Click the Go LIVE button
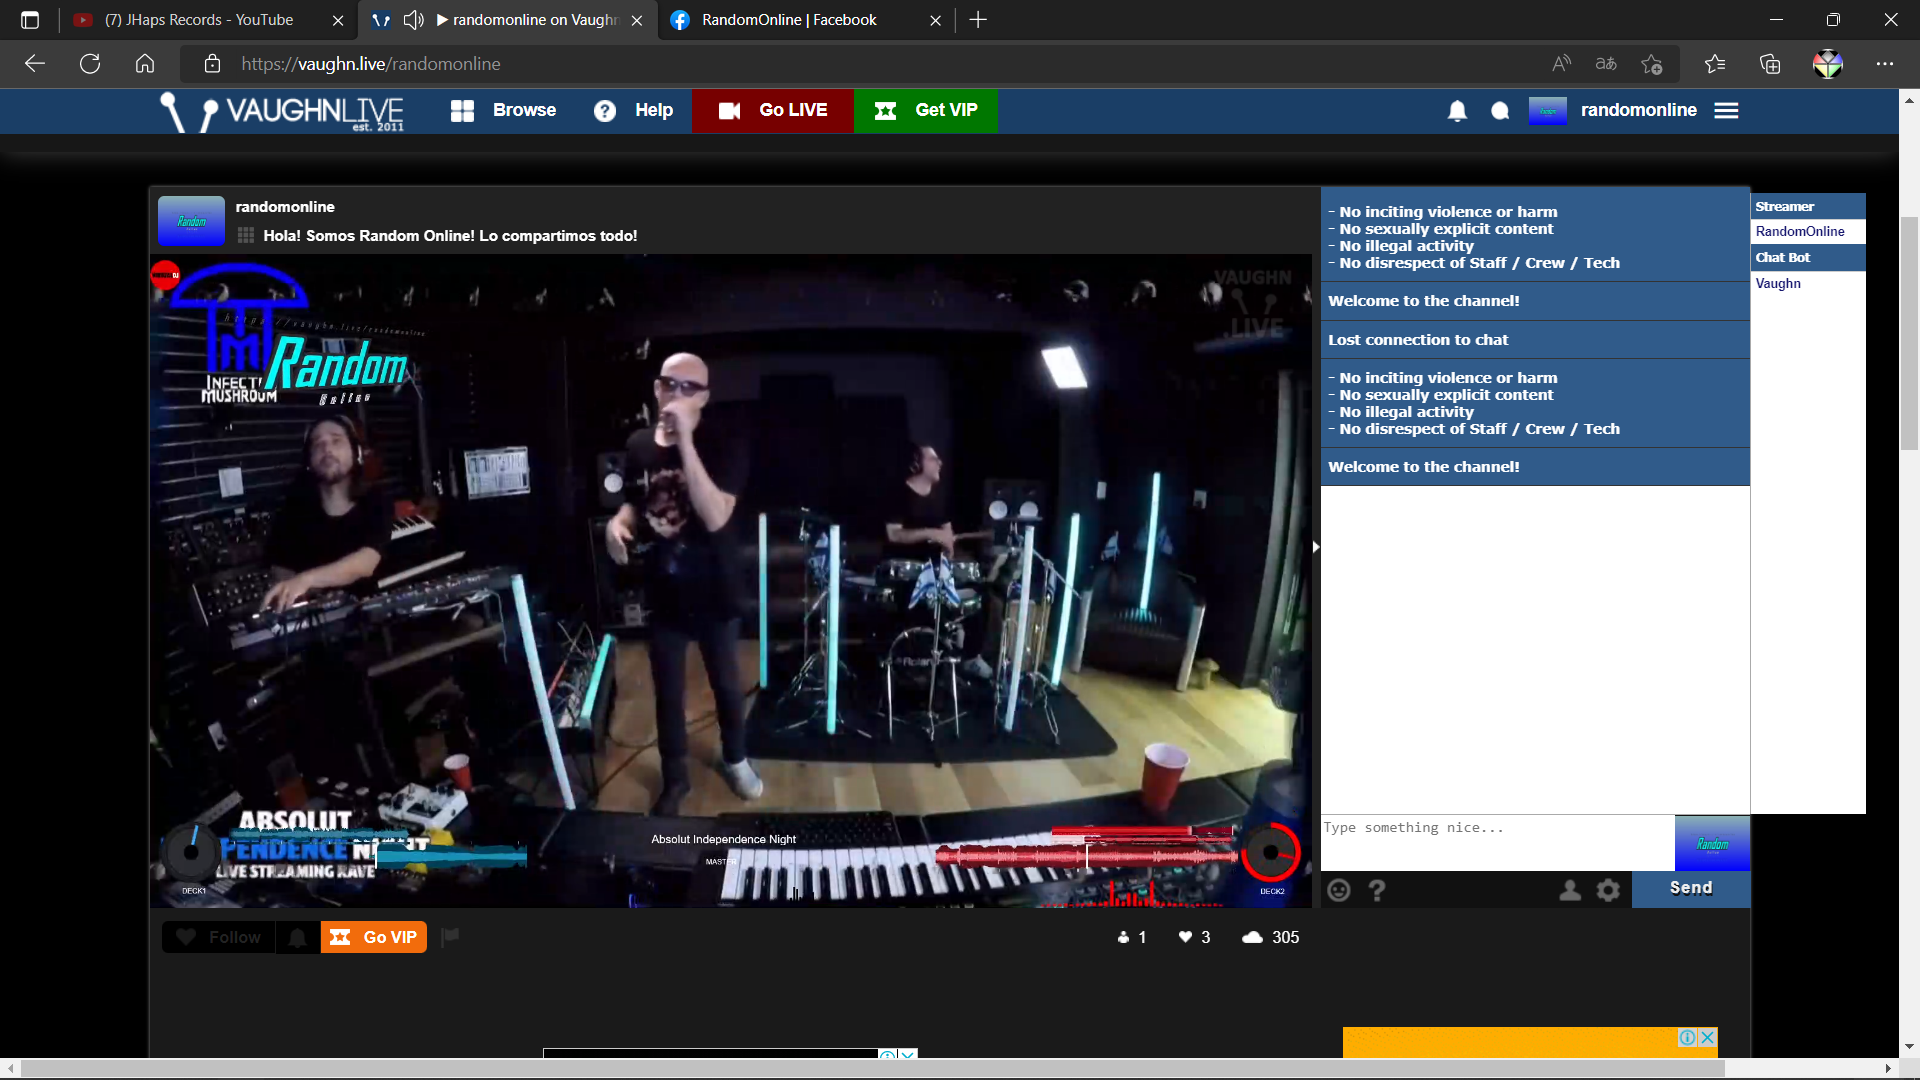Screen dimensions: 1920x1080 click(x=773, y=110)
